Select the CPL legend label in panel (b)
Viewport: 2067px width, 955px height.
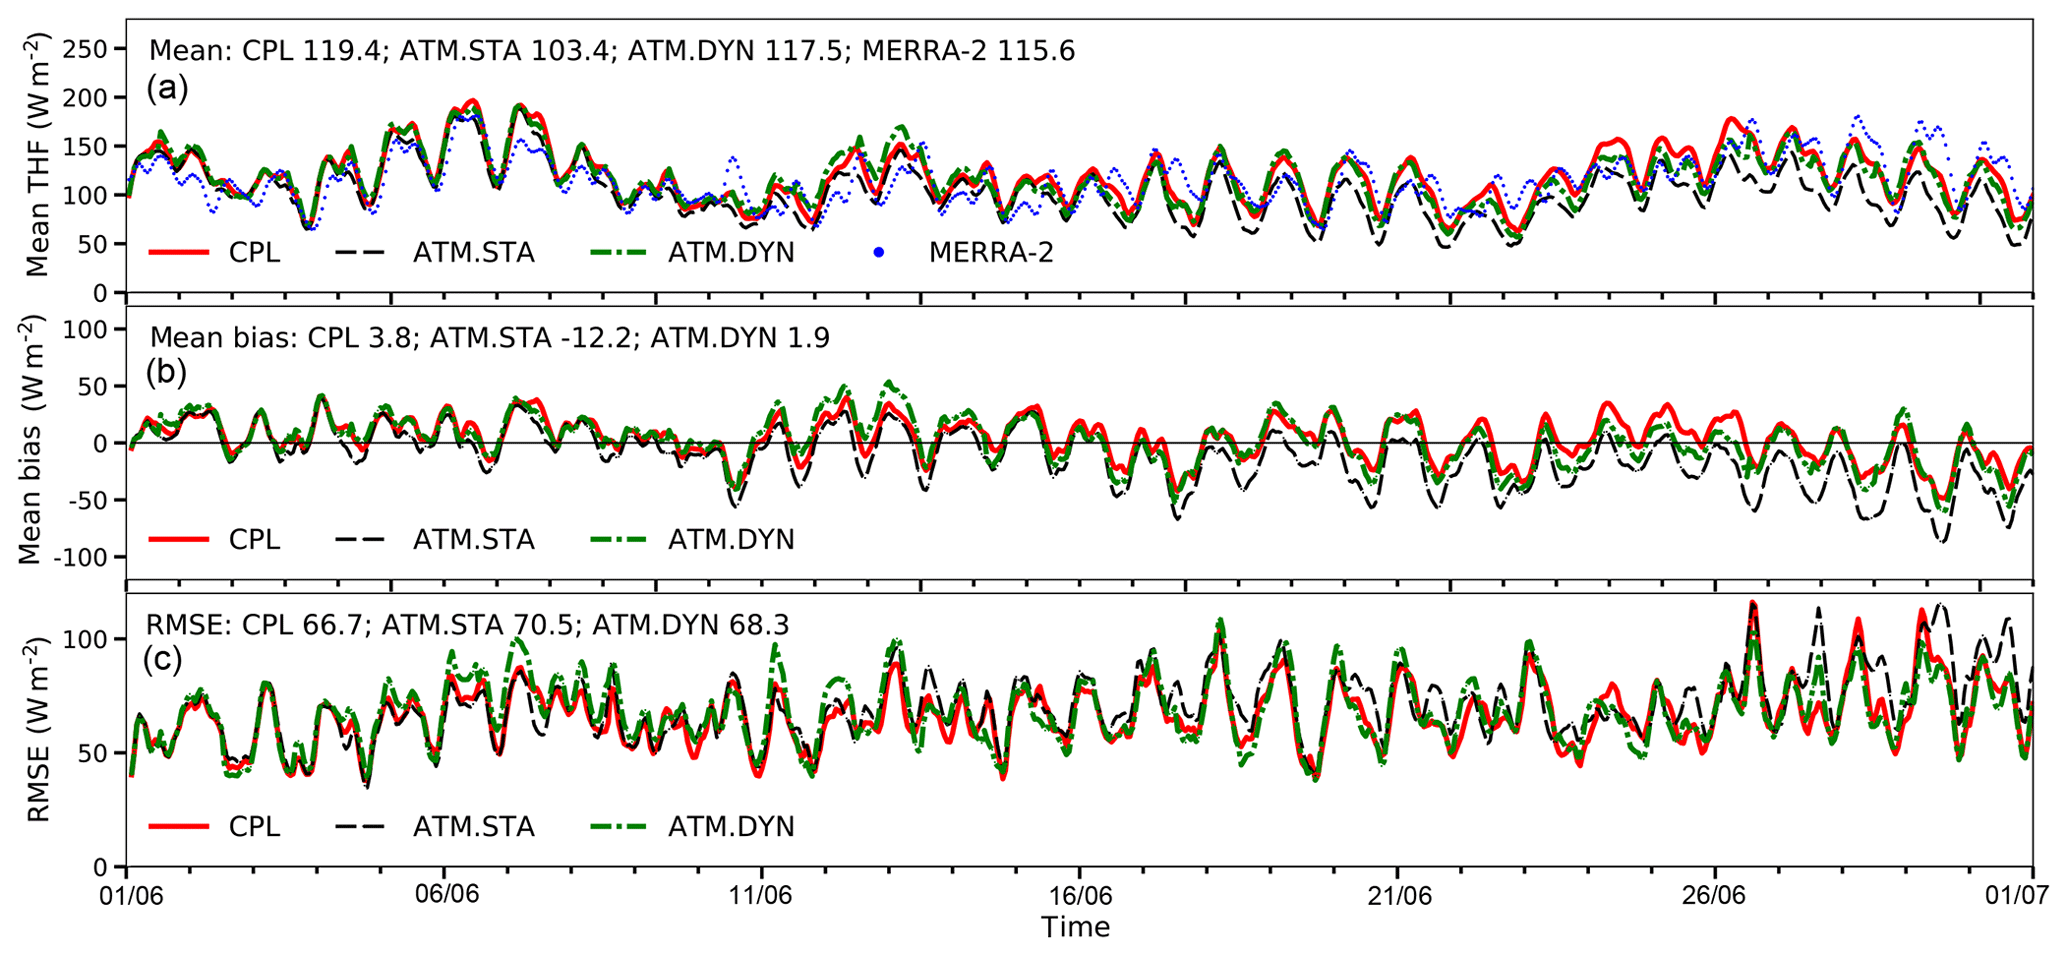click(254, 540)
